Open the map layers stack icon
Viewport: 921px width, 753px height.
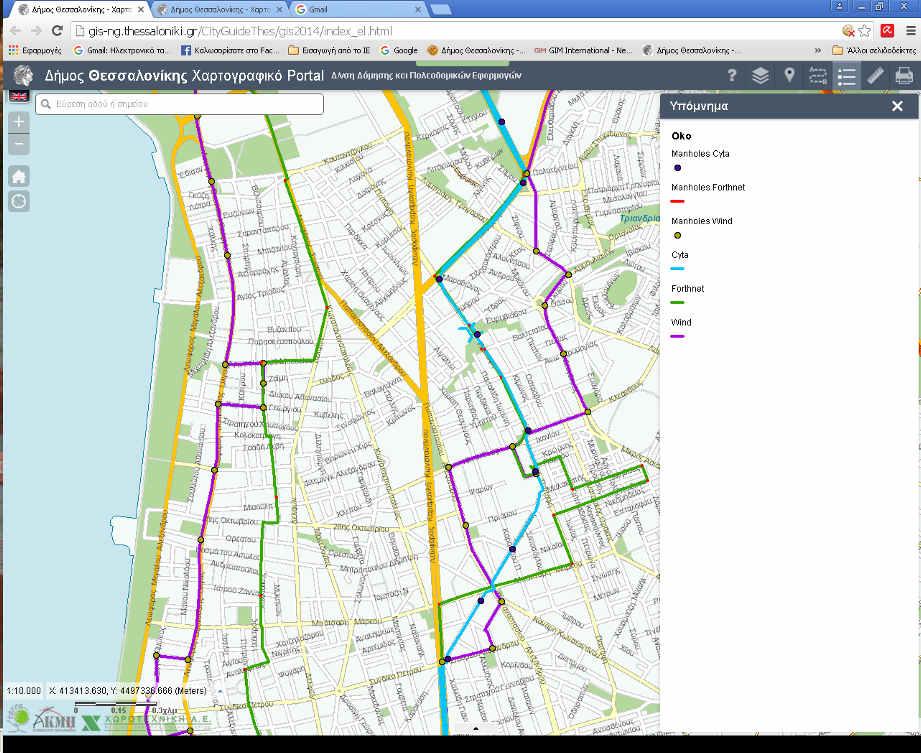pos(760,76)
